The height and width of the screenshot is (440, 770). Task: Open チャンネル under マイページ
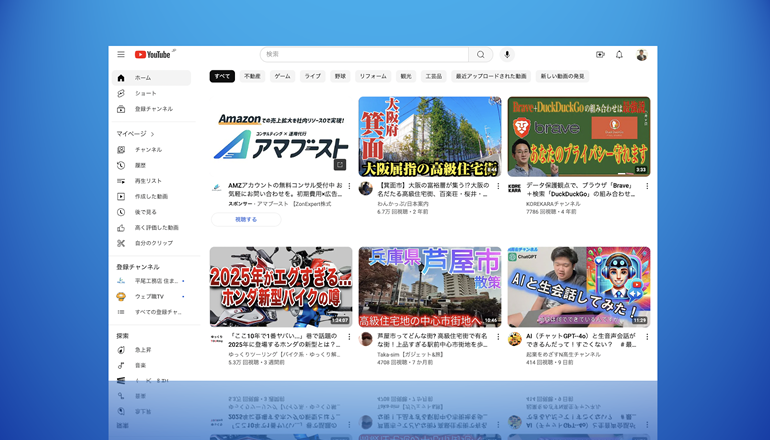coord(151,150)
